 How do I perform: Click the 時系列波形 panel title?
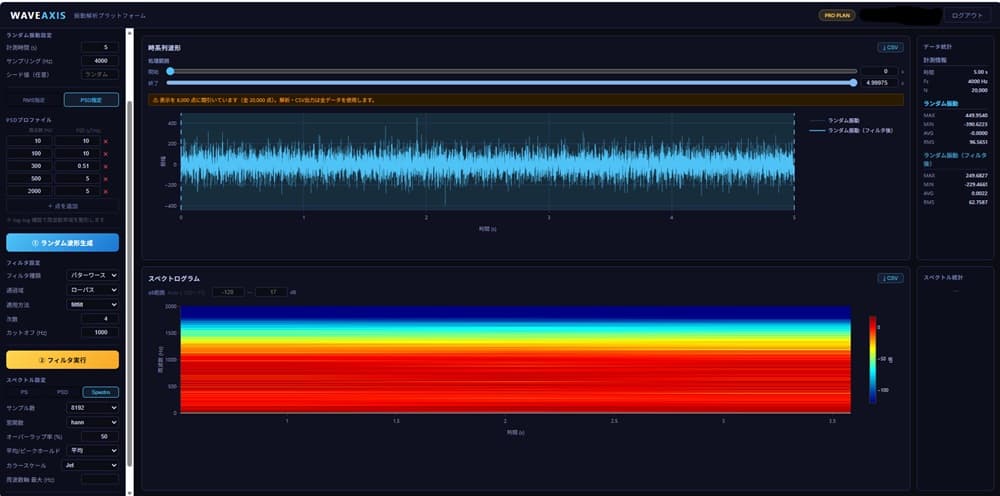coord(165,48)
